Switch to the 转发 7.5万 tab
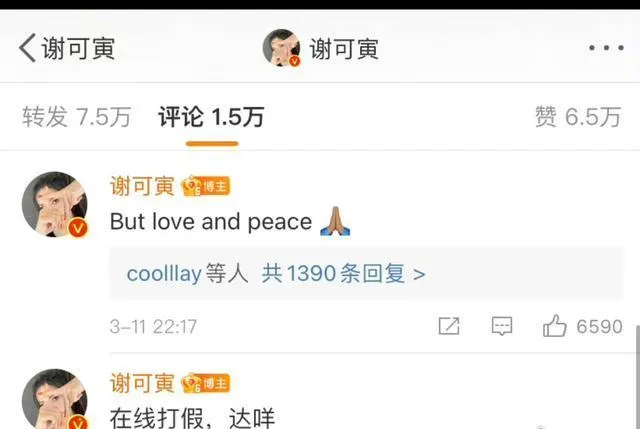This screenshot has height=429, width=640. click(77, 117)
